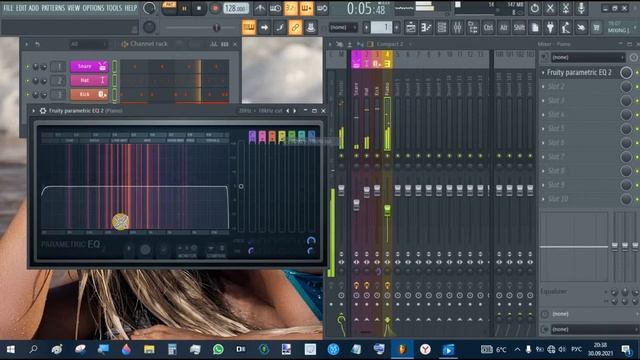Expand the Slot 2 arrow in mixer
The width and height of the screenshot is (640, 360).
tap(543, 87)
